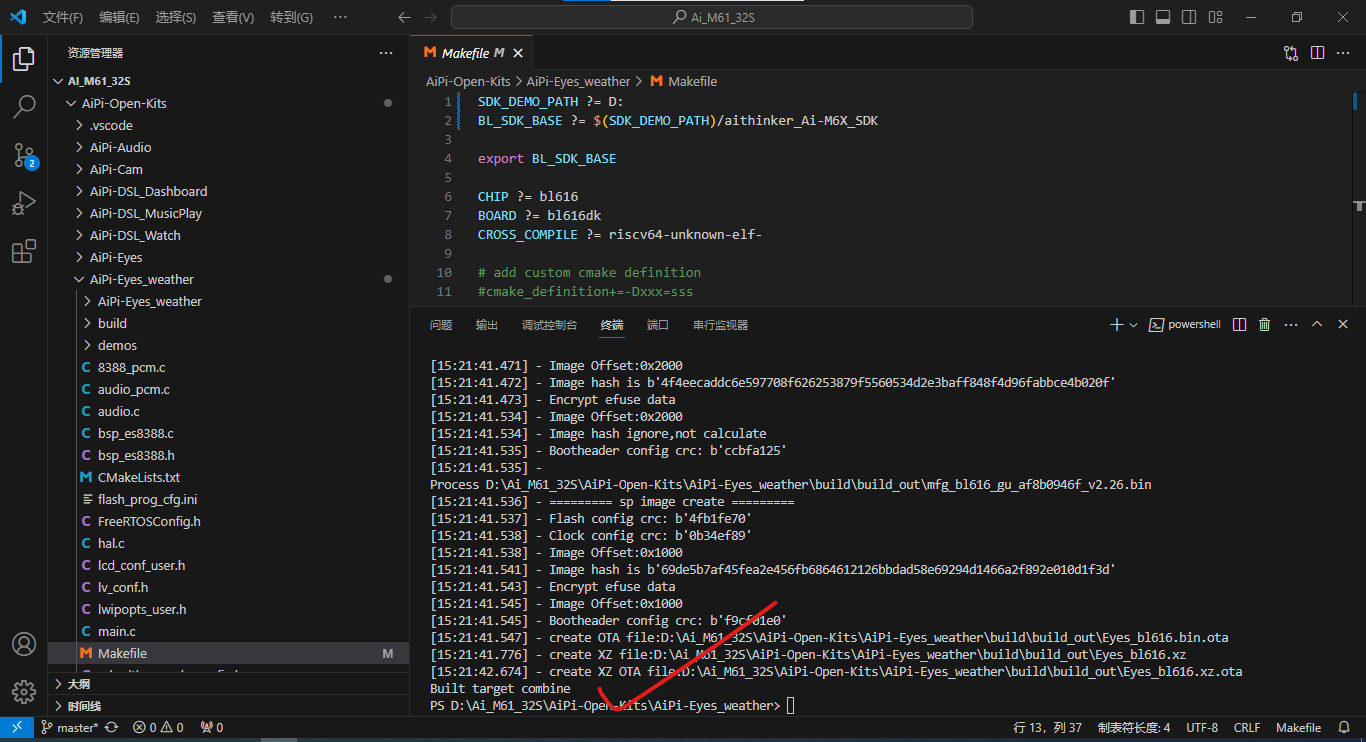Open the Explorer view in activity bar
The image size is (1366, 742).
(x=24, y=59)
